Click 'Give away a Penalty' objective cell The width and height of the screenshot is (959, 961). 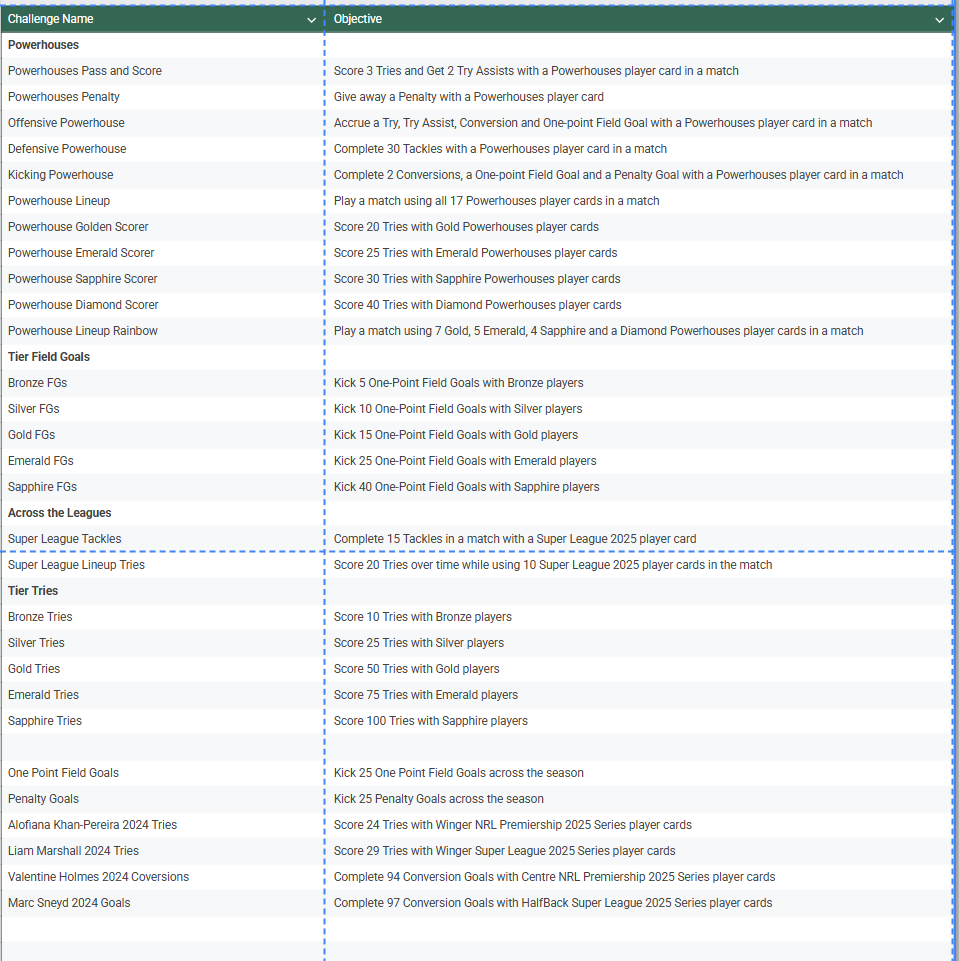[469, 97]
